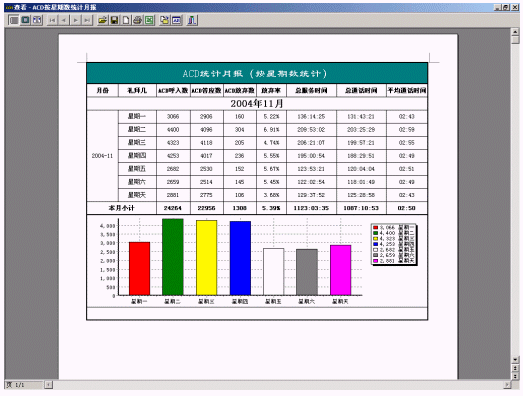523x396 pixels.
Task: Save report with the floppy disk icon
Action: 114,20
